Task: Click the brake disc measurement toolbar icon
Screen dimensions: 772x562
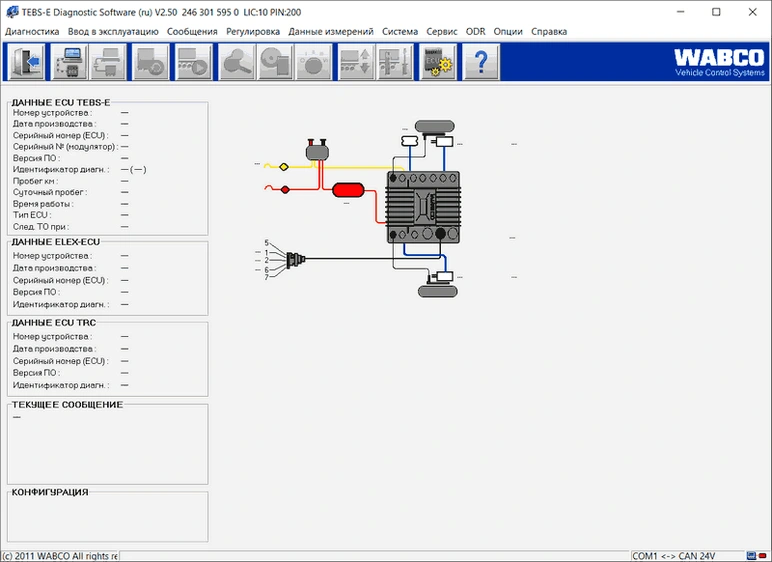Action: point(275,62)
